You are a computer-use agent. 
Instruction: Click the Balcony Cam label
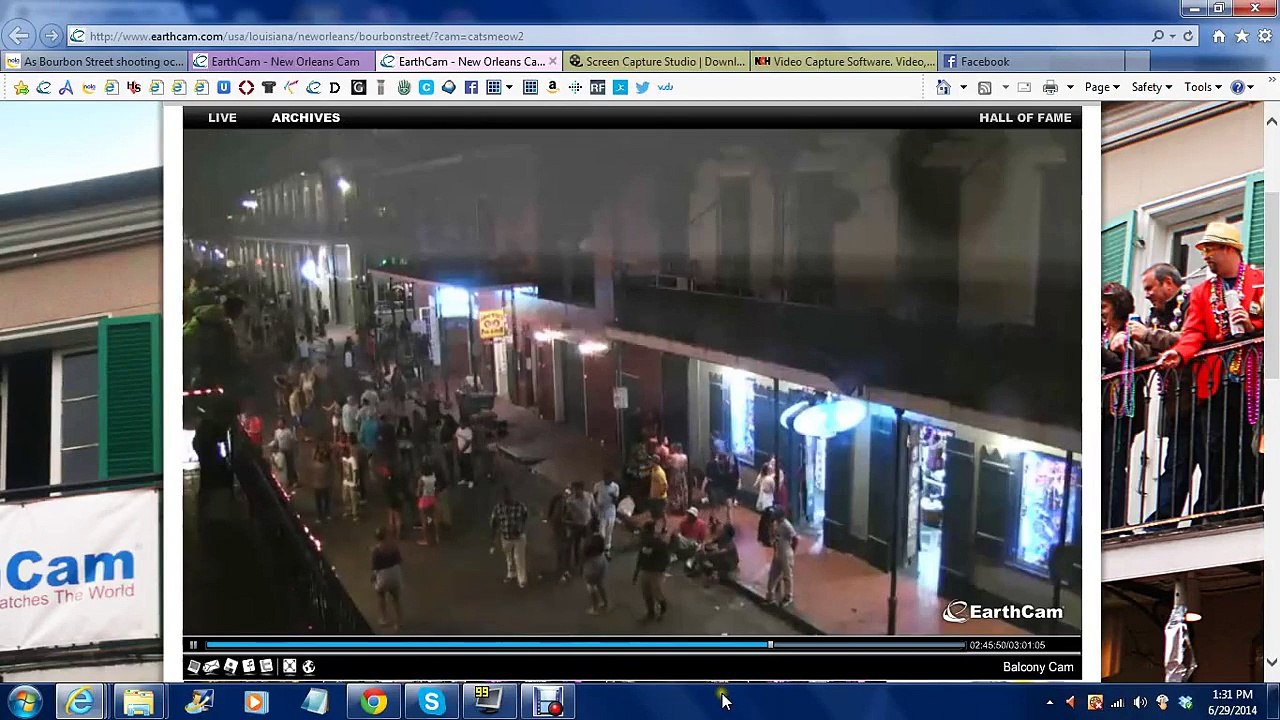click(x=1038, y=667)
